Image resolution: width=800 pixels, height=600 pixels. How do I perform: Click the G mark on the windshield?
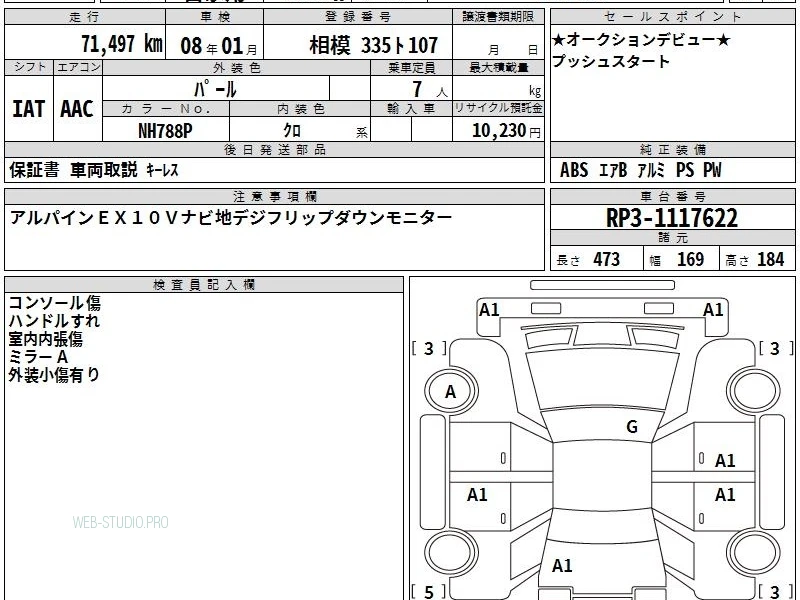[x=632, y=427]
